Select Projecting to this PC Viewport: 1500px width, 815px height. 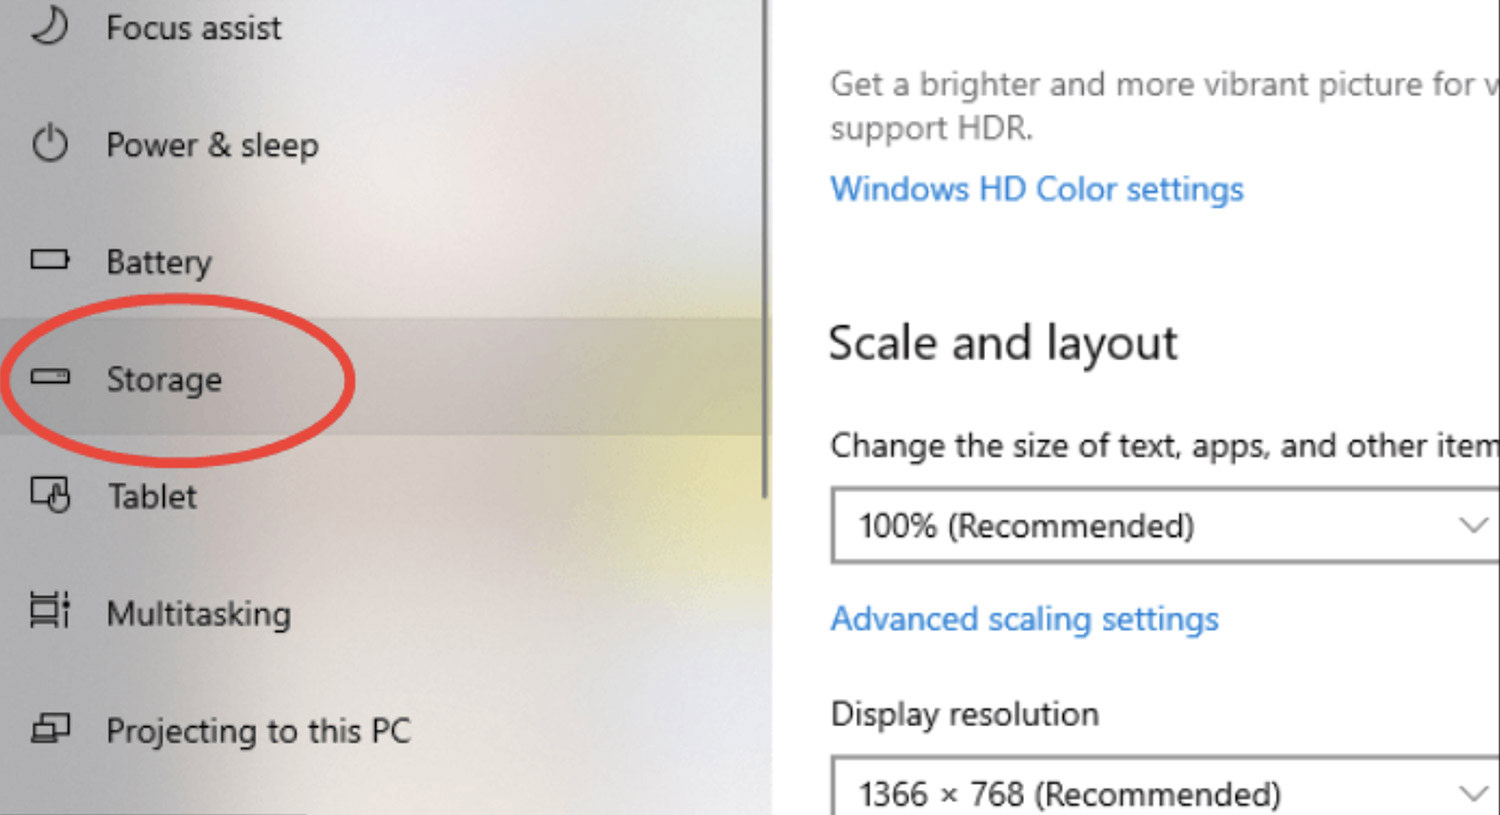[380, 730]
